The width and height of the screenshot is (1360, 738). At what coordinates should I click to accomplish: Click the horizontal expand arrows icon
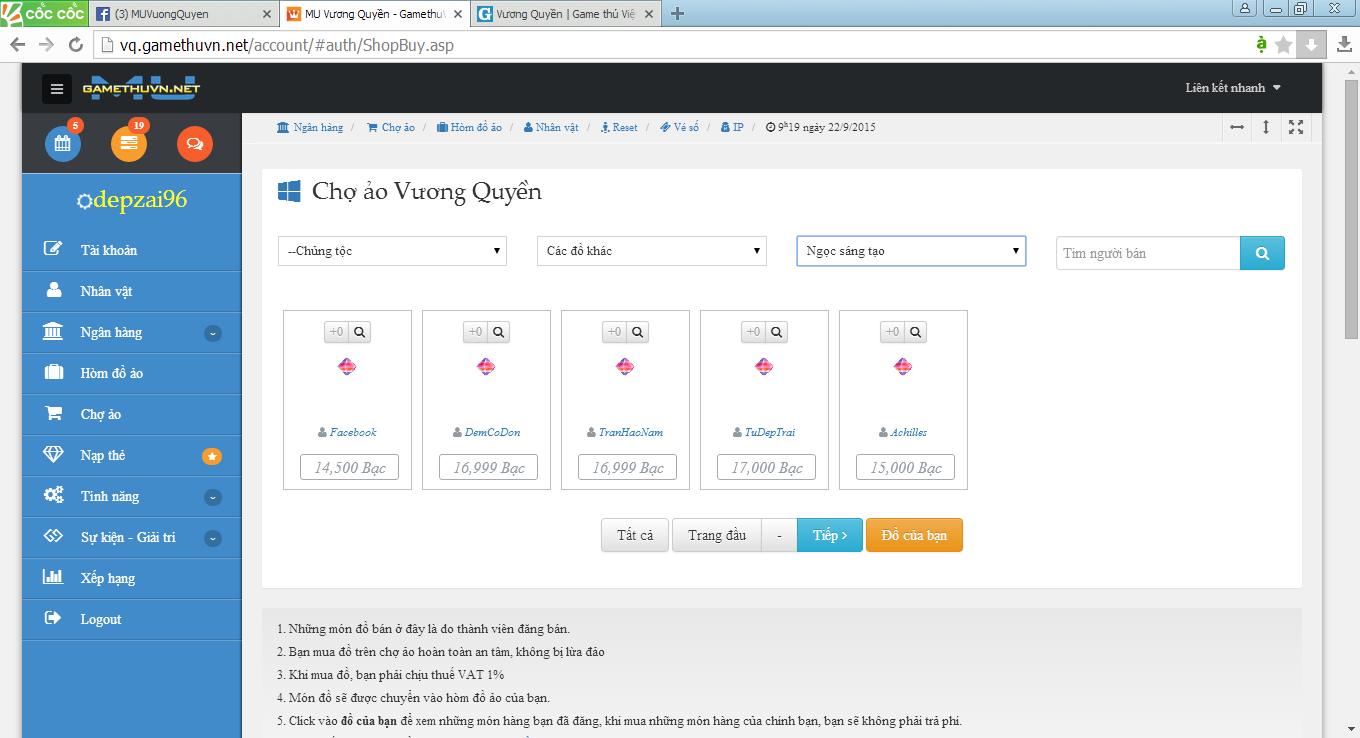click(x=1237, y=127)
